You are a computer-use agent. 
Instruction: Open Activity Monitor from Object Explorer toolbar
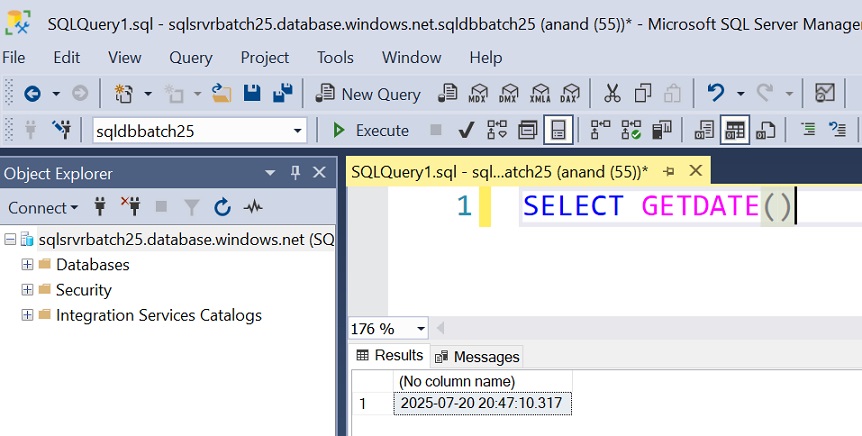pos(253,207)
